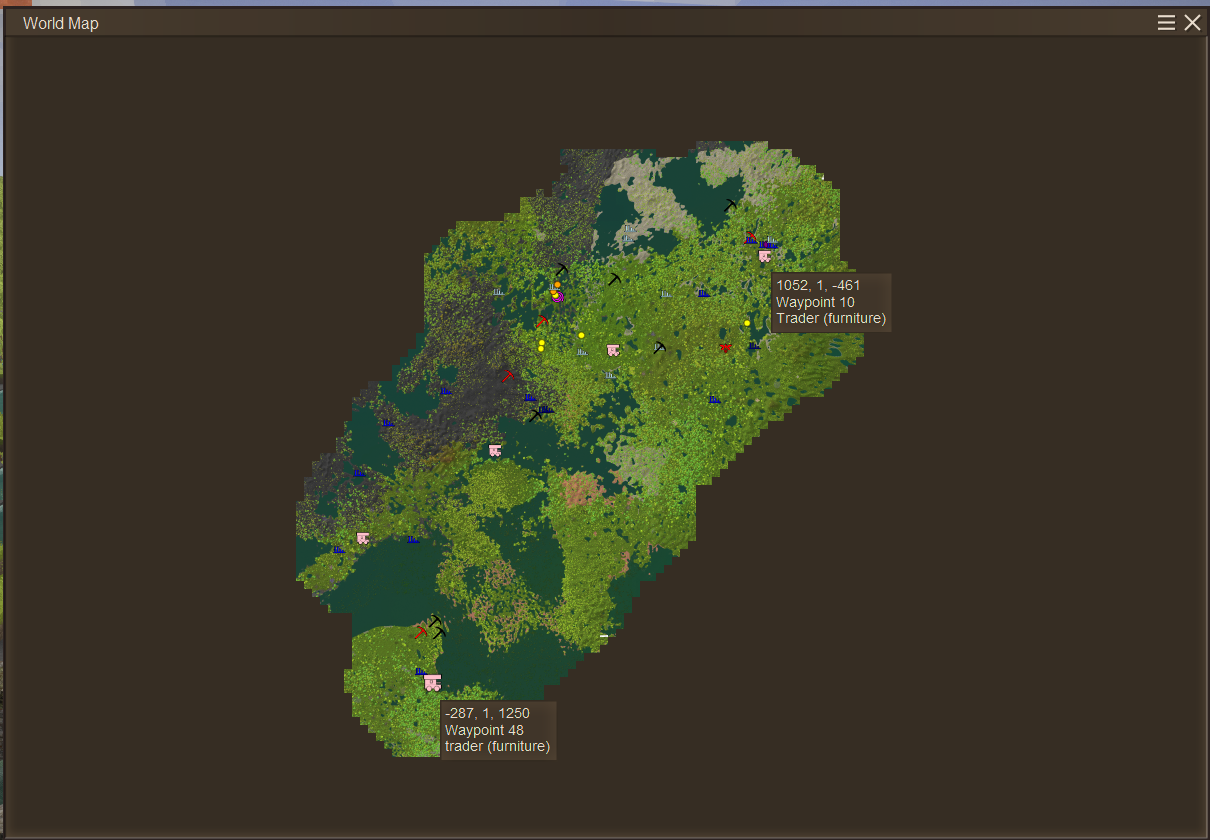Image resolution: width=1210 pixels, height=840 pixels.
Task: Select the red pickaxe in the grey rocky area
Action: coord(508,375)
